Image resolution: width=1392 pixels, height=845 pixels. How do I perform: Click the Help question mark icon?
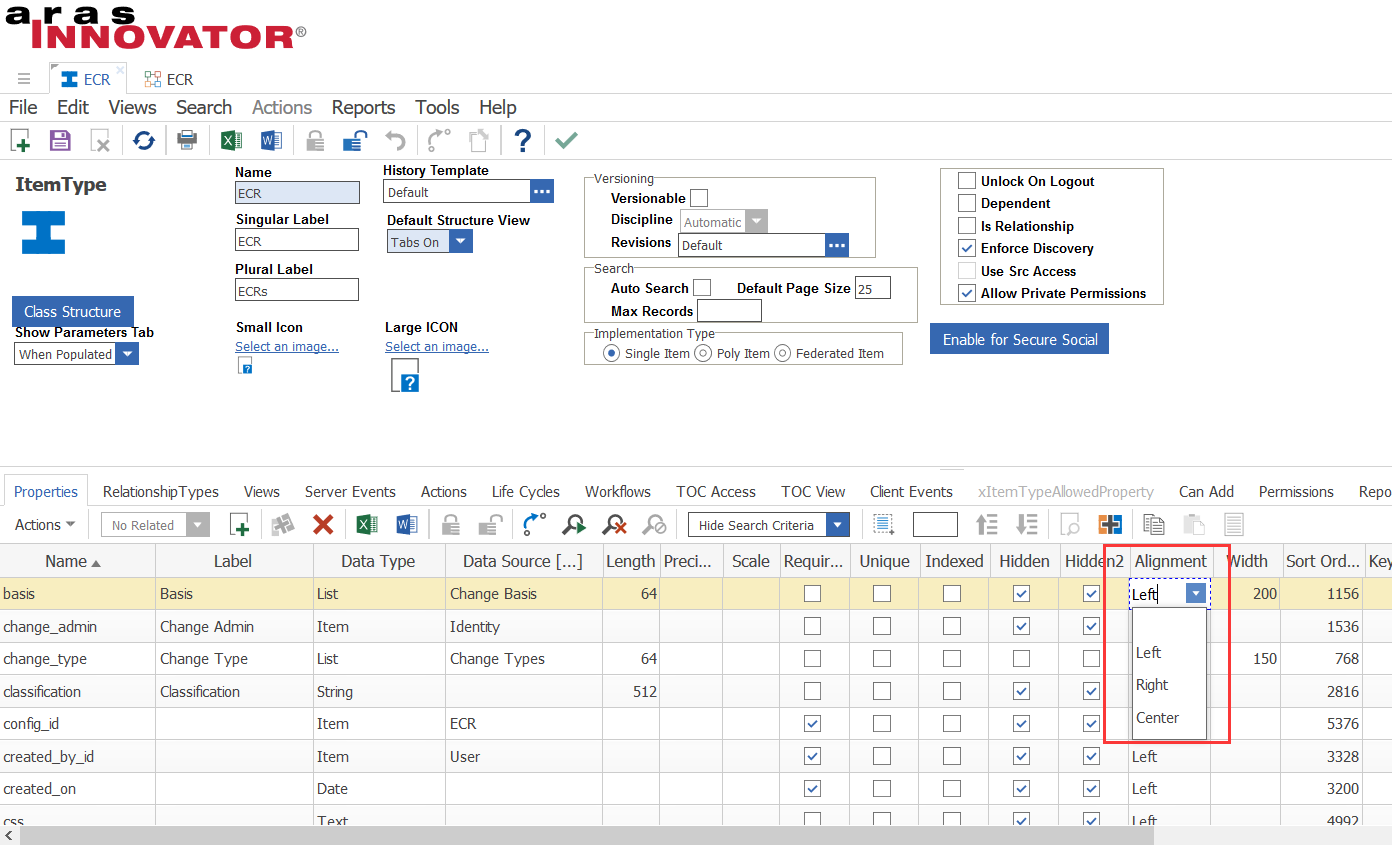click(x=522, y=140)
